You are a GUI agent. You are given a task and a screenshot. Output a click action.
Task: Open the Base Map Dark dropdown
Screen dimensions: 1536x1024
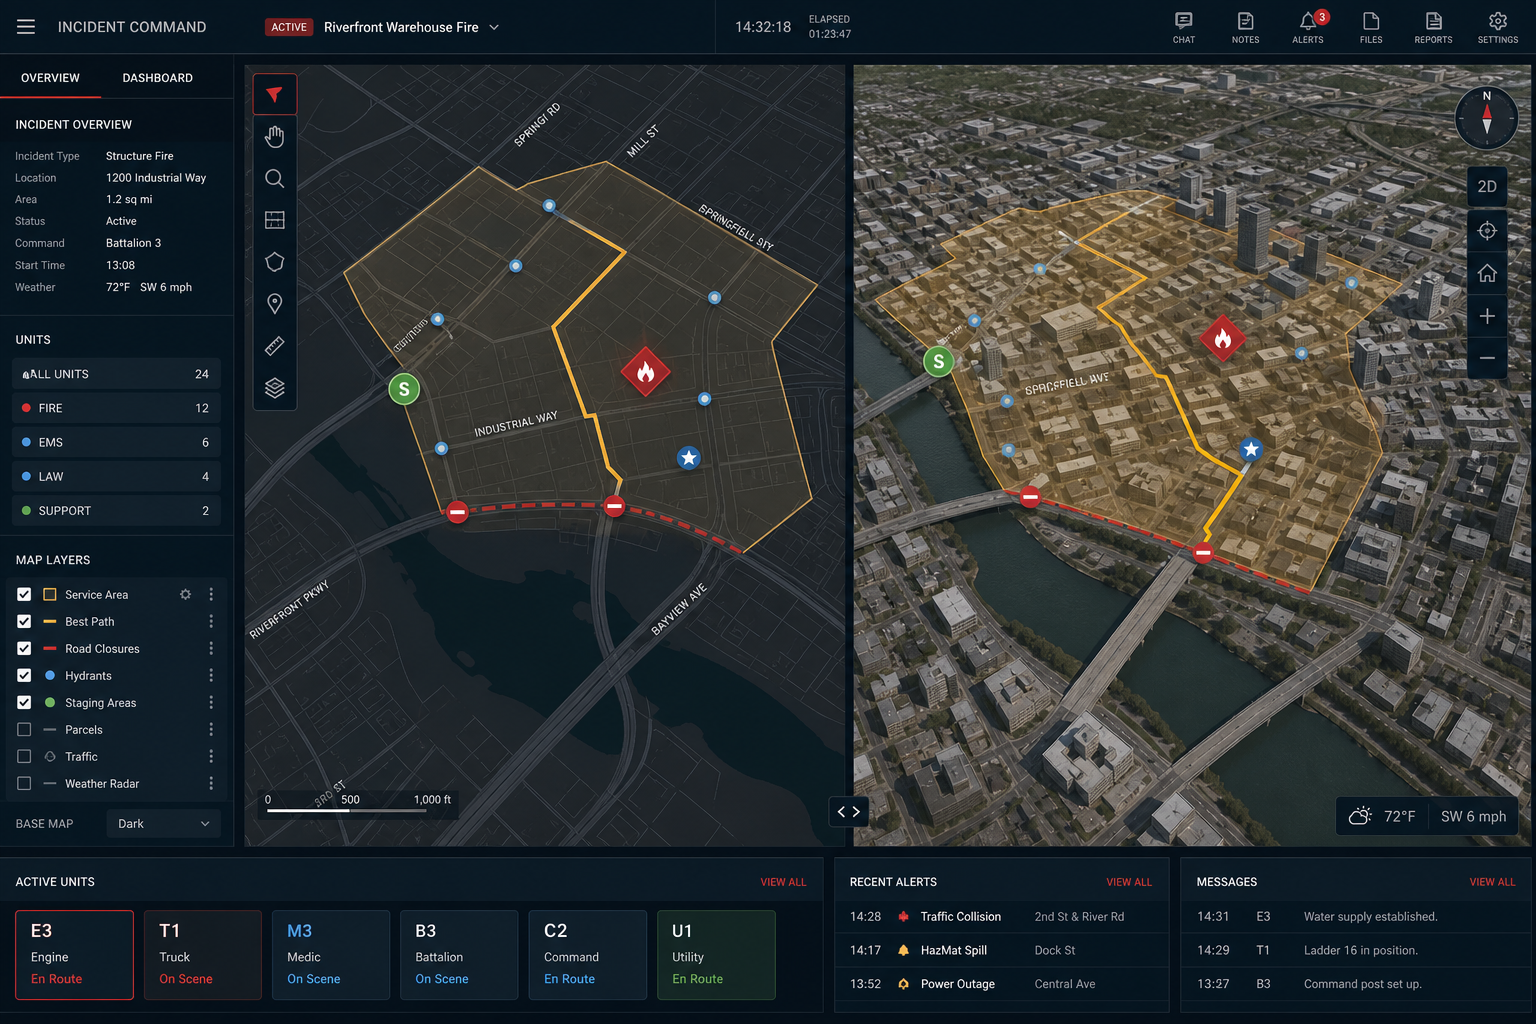point(164,824)
